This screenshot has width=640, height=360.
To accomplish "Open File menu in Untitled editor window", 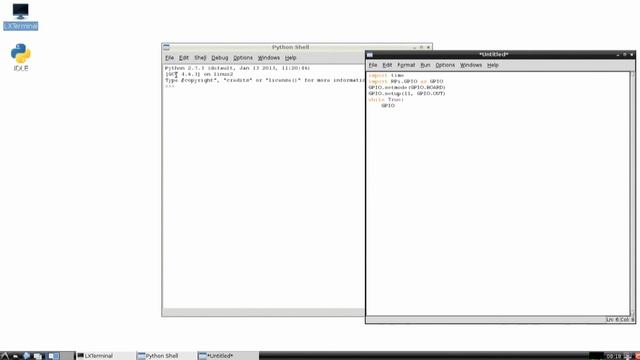I will [373, 65].
